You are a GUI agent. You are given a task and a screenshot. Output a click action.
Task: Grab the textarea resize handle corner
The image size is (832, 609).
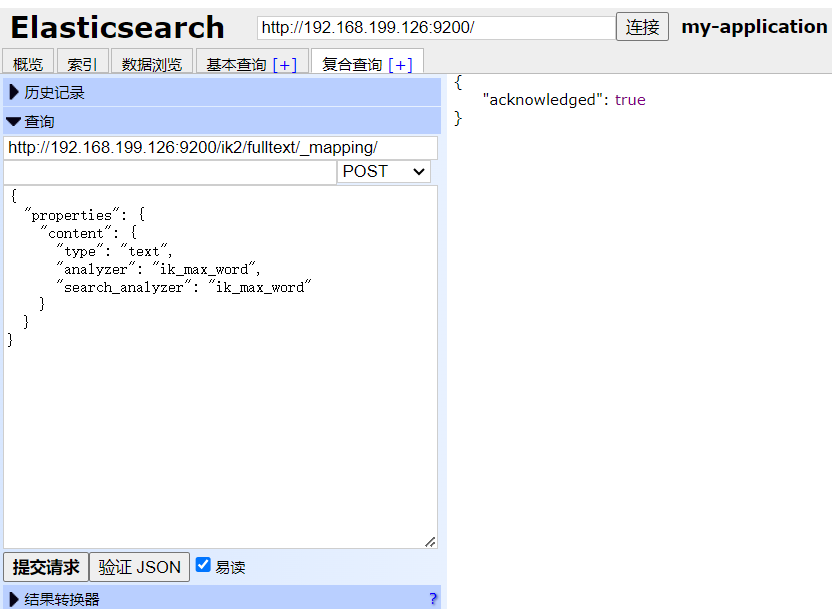(430, 542)
